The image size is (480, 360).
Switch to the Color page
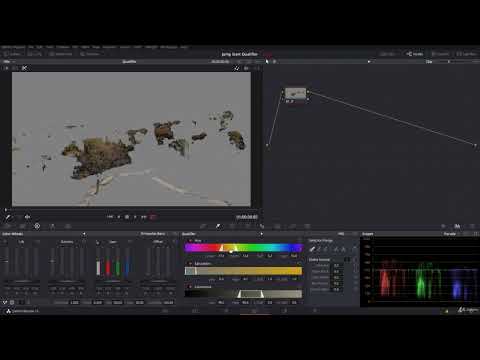click(x=254, y=311)
